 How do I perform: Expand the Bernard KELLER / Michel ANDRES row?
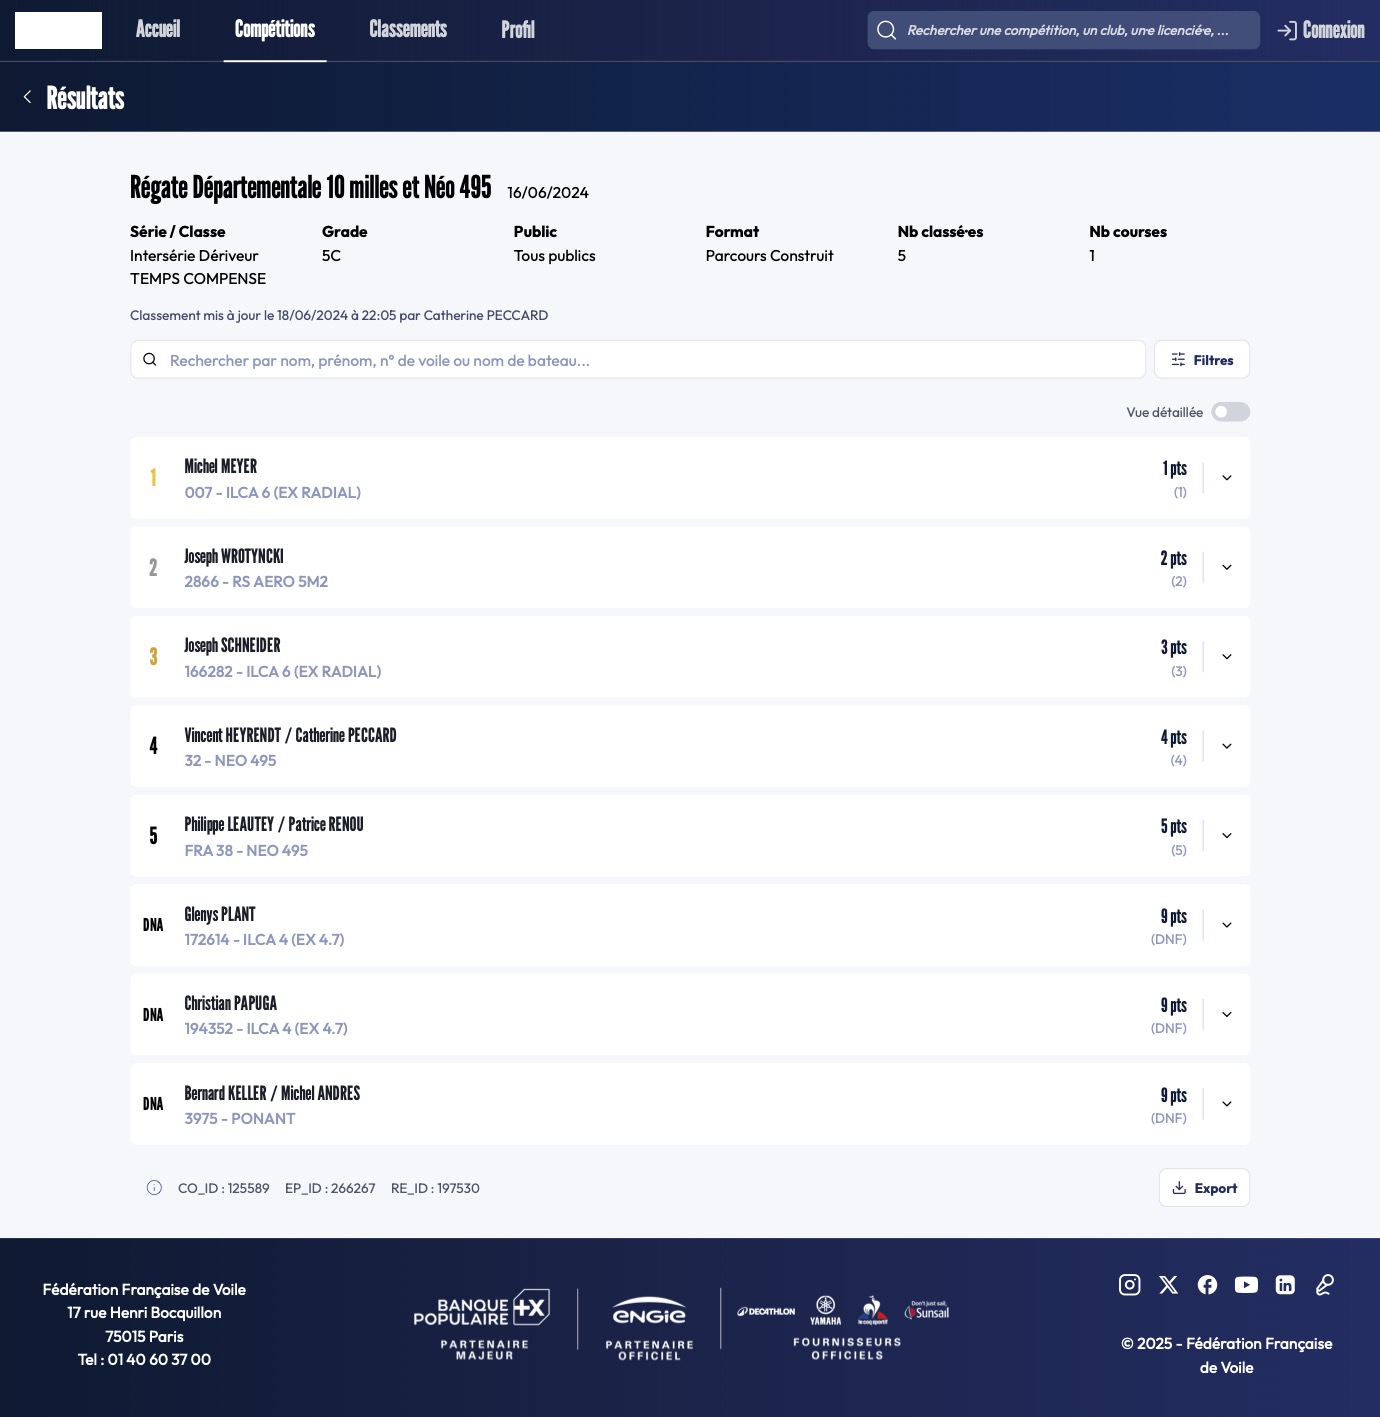point(1226,1104)
